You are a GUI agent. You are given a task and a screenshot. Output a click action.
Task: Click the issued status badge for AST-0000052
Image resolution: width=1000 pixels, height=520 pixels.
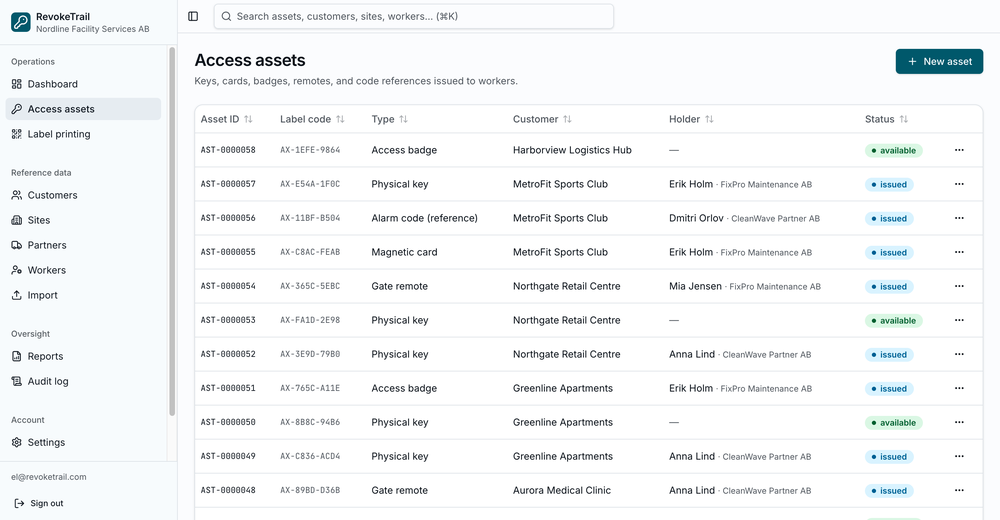(889, 354)
